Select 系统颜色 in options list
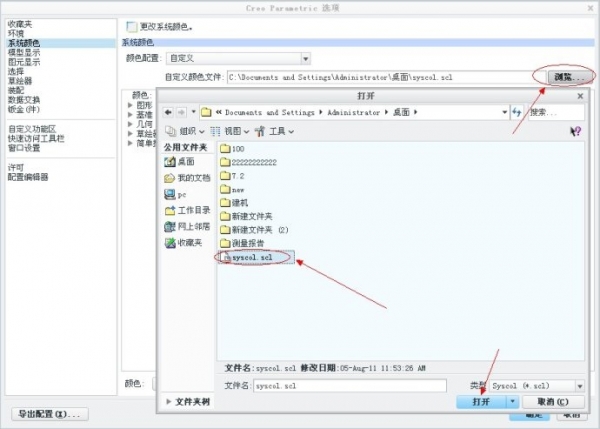Screen dimensions: 600x429 [24, 43]
